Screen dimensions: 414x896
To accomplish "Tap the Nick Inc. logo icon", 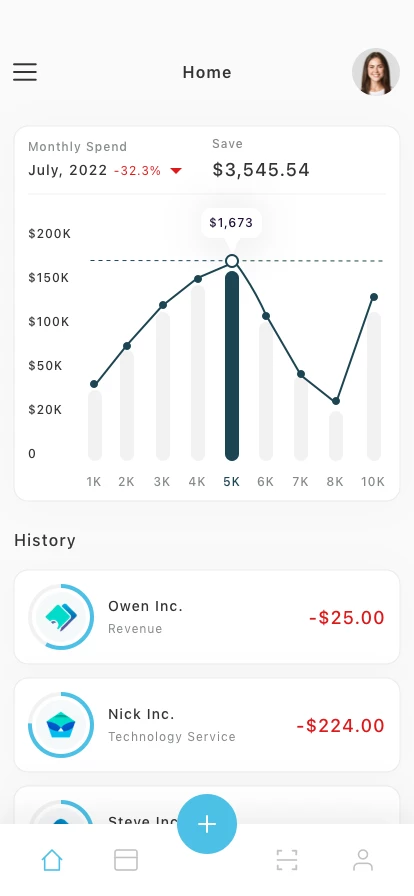I will [x=61, y=725].
